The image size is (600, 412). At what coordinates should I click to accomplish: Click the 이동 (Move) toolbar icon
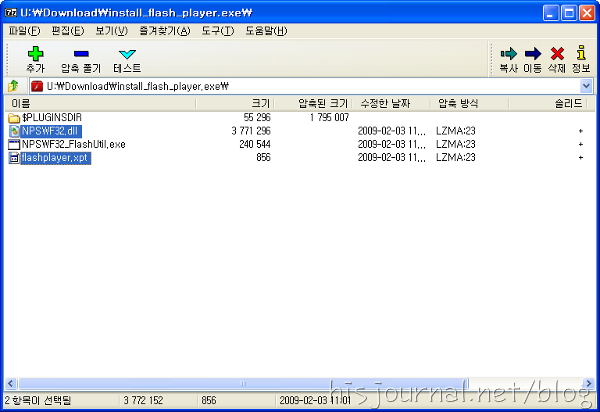click(x=533, y=54)
